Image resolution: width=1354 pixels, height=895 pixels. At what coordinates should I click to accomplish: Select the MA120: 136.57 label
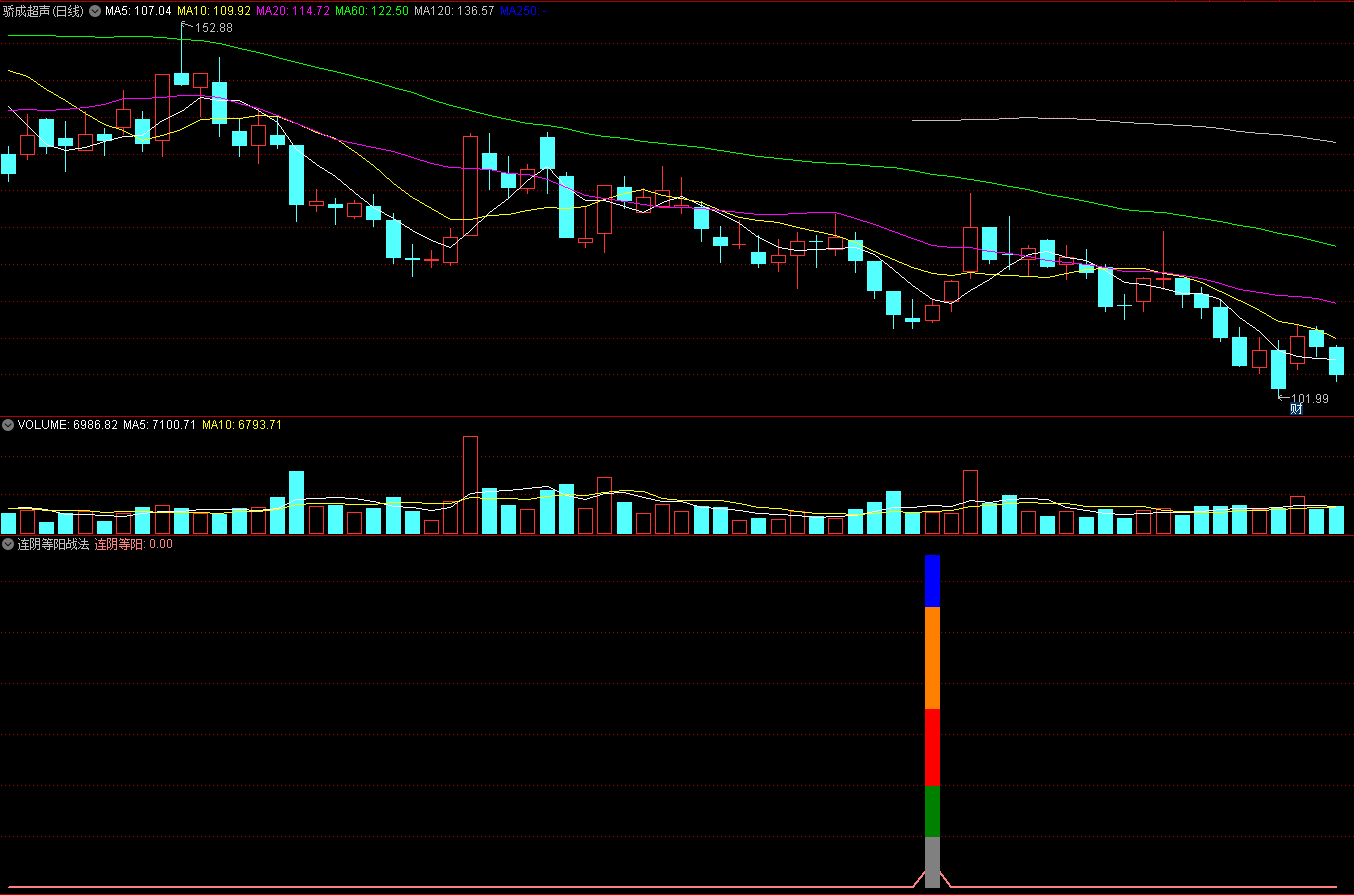point(454,10)
